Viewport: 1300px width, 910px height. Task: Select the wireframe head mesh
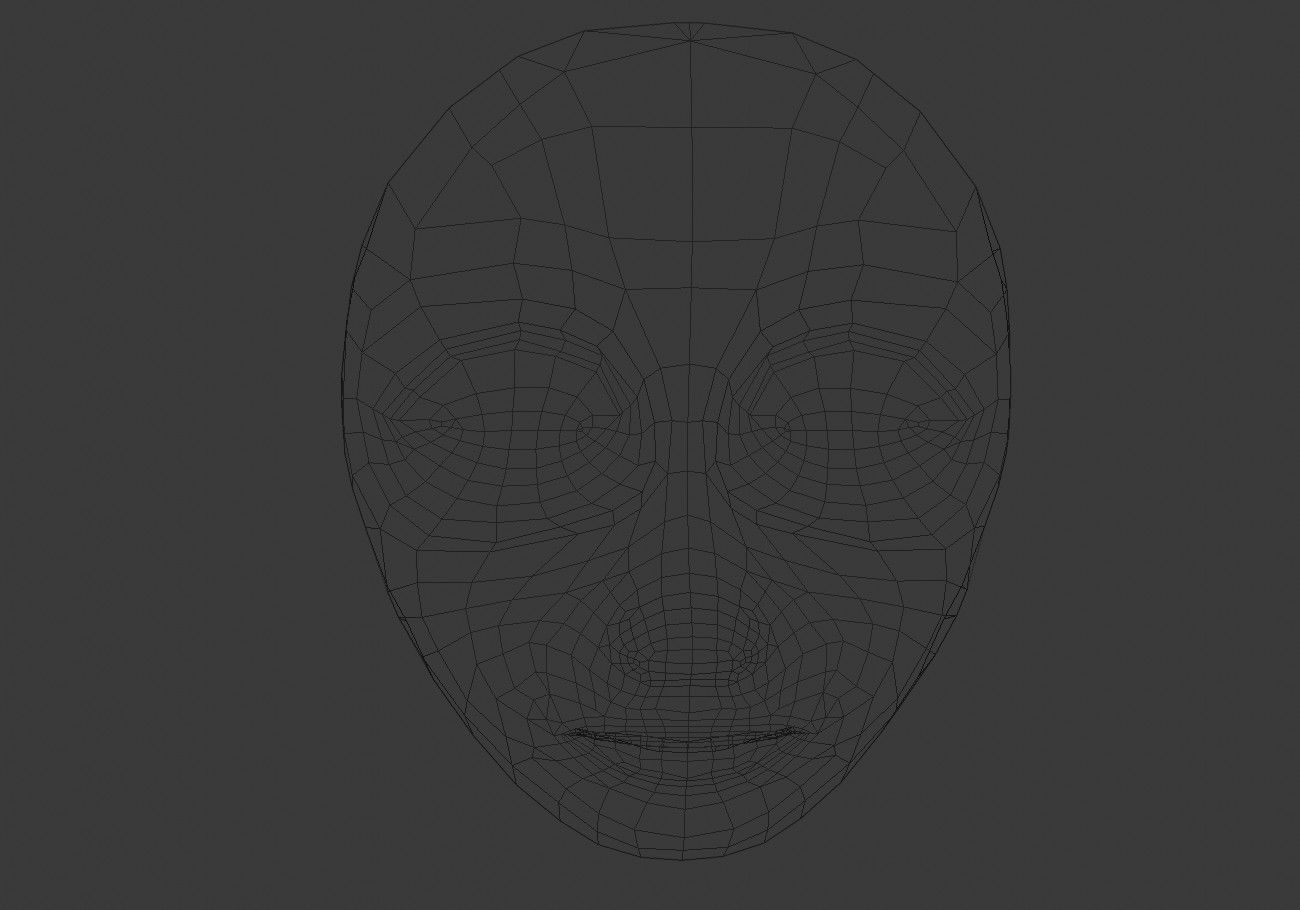tap(676, 440)
